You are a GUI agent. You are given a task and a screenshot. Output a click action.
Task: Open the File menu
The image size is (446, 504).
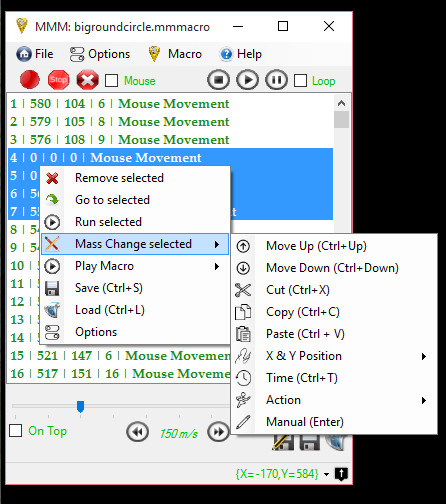pos(35,54)
